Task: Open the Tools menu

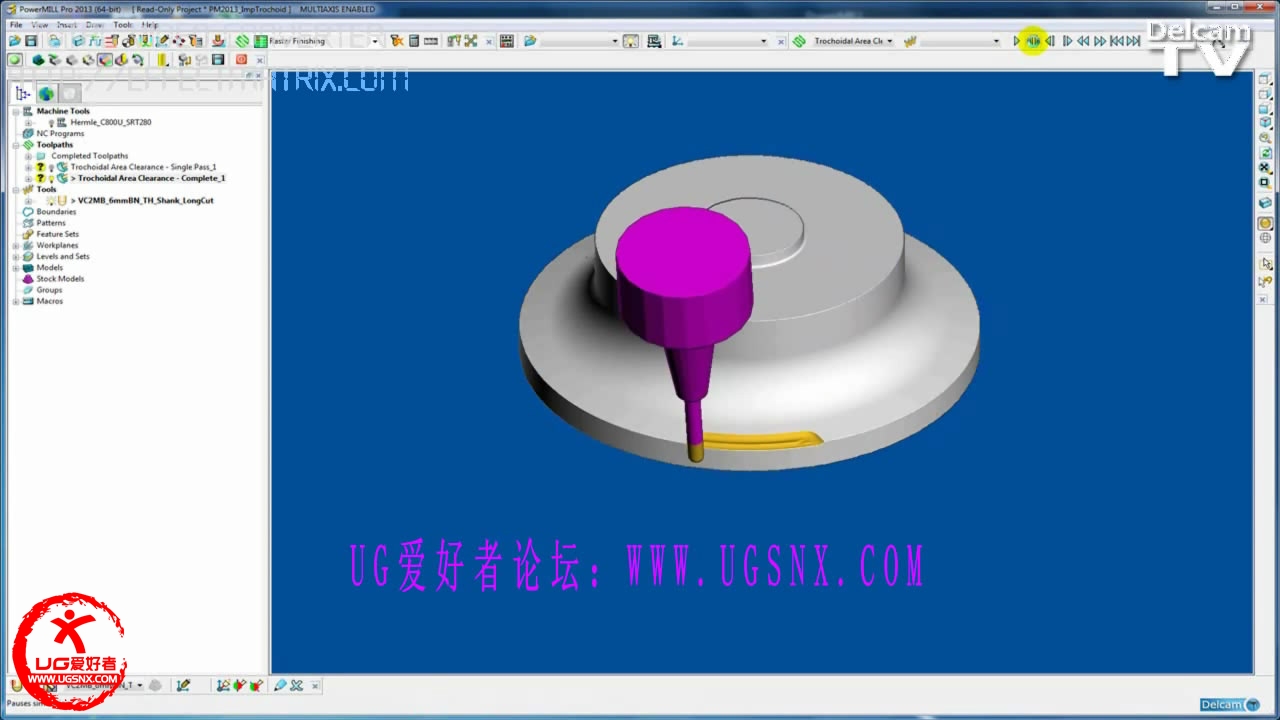Action: (x=123, y=24)
